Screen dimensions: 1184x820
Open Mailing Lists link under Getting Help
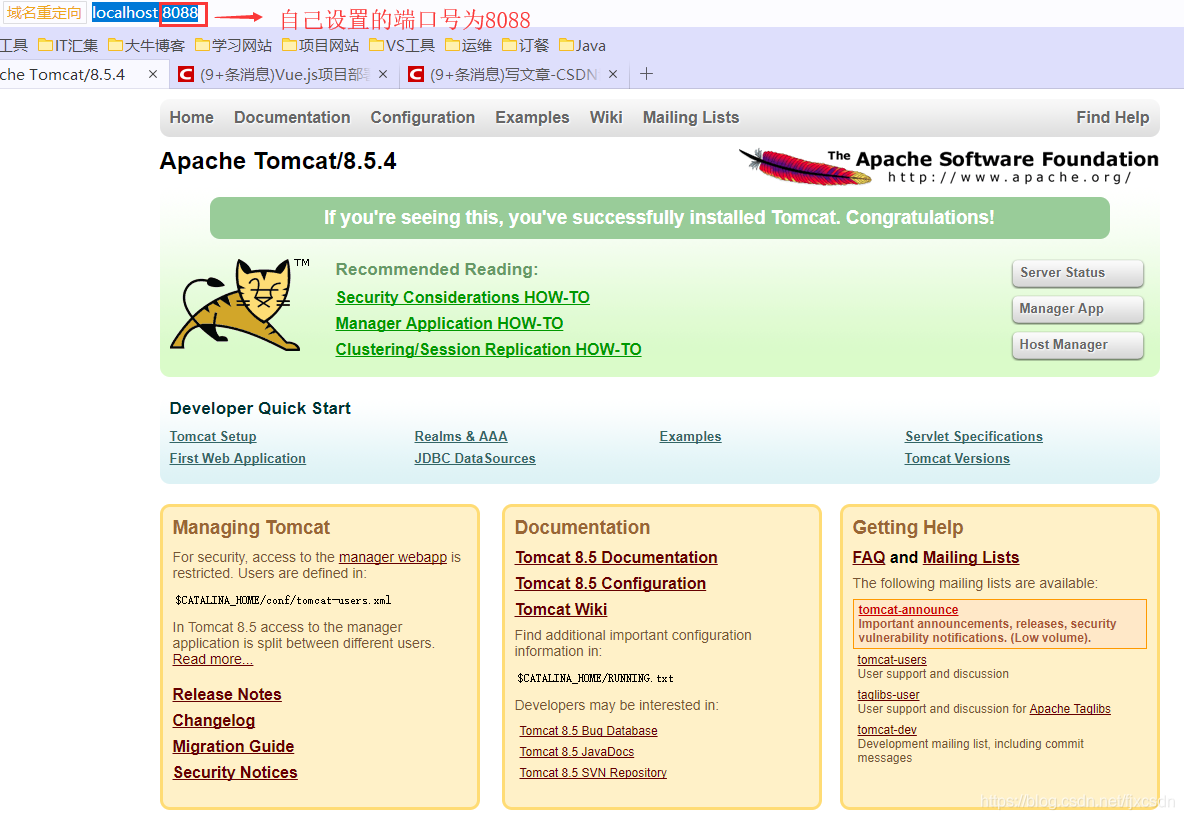[971, 557]
